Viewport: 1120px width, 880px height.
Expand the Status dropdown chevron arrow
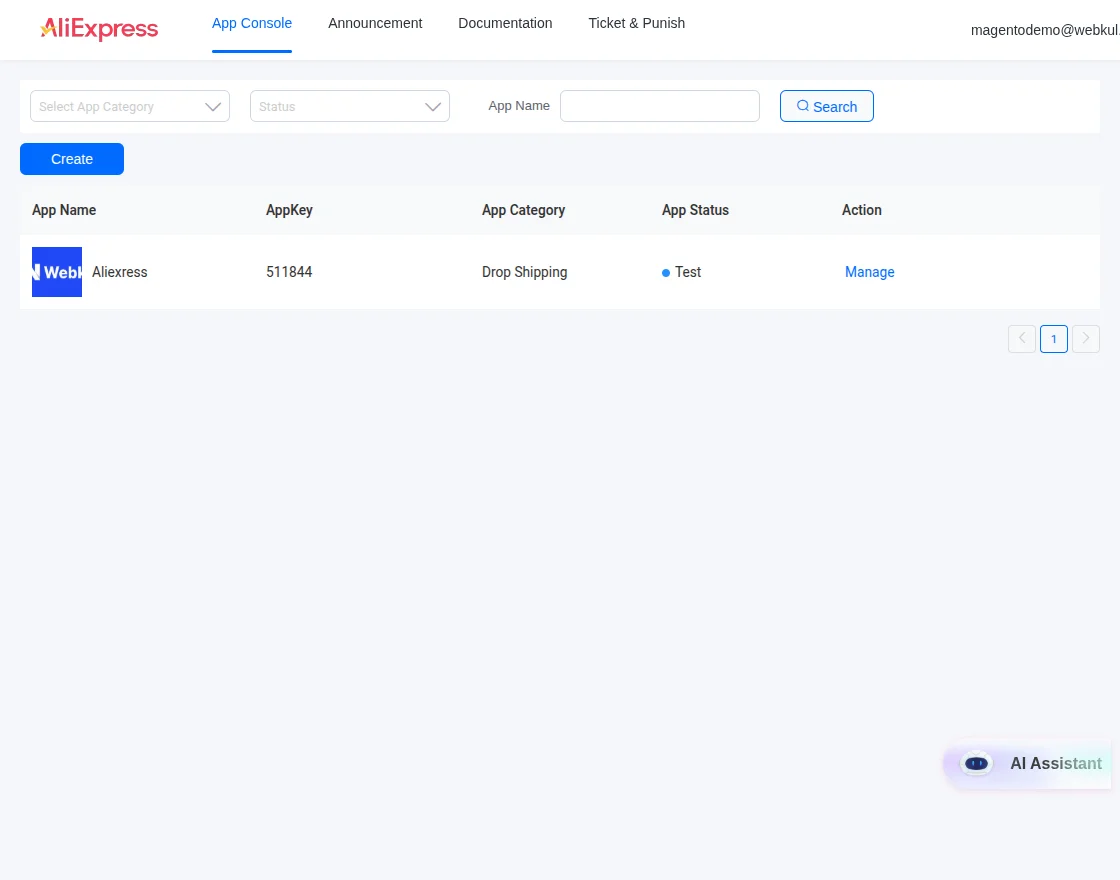tap(433, 106)
